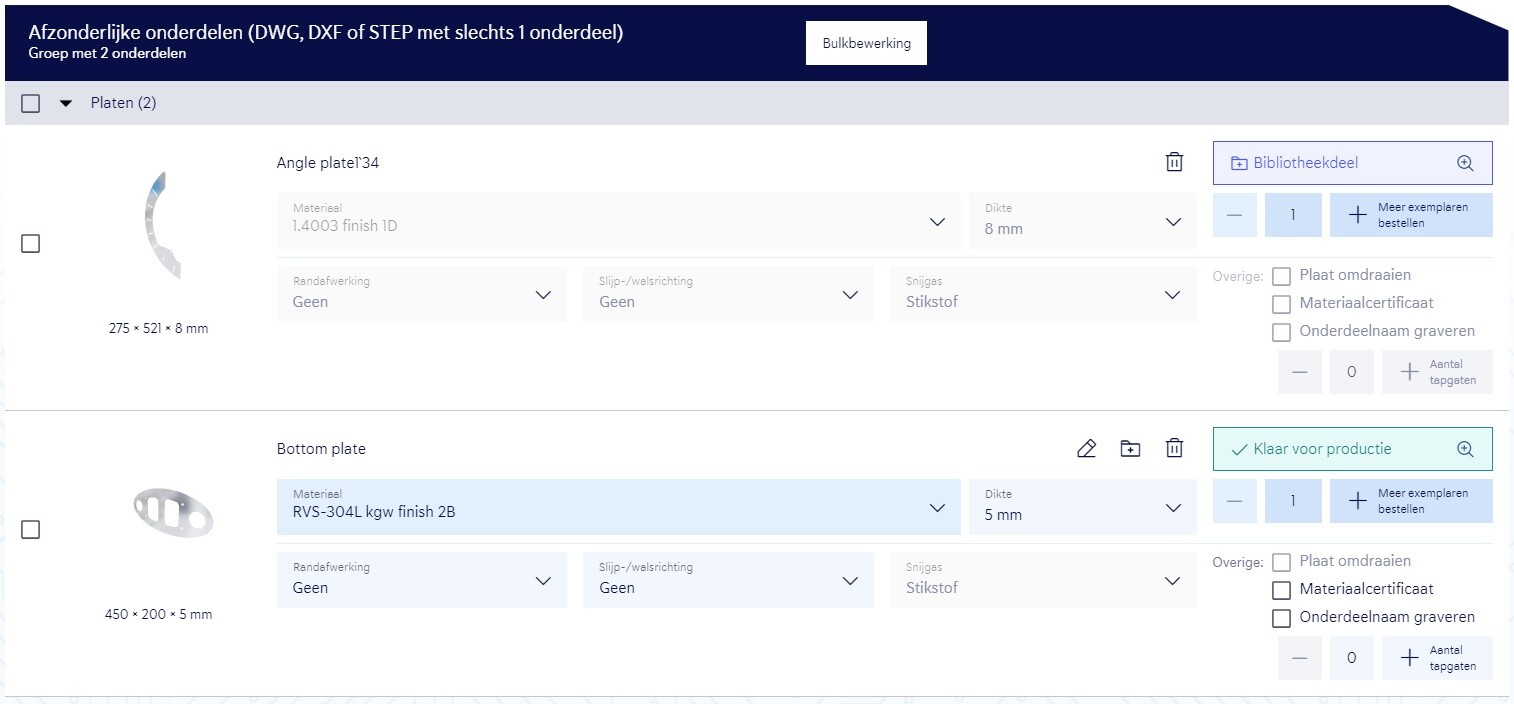The width and height of the screenshot is (1514, 704).
Task: Increase tapgaten count for Bottom plate
Action: 1437,658
